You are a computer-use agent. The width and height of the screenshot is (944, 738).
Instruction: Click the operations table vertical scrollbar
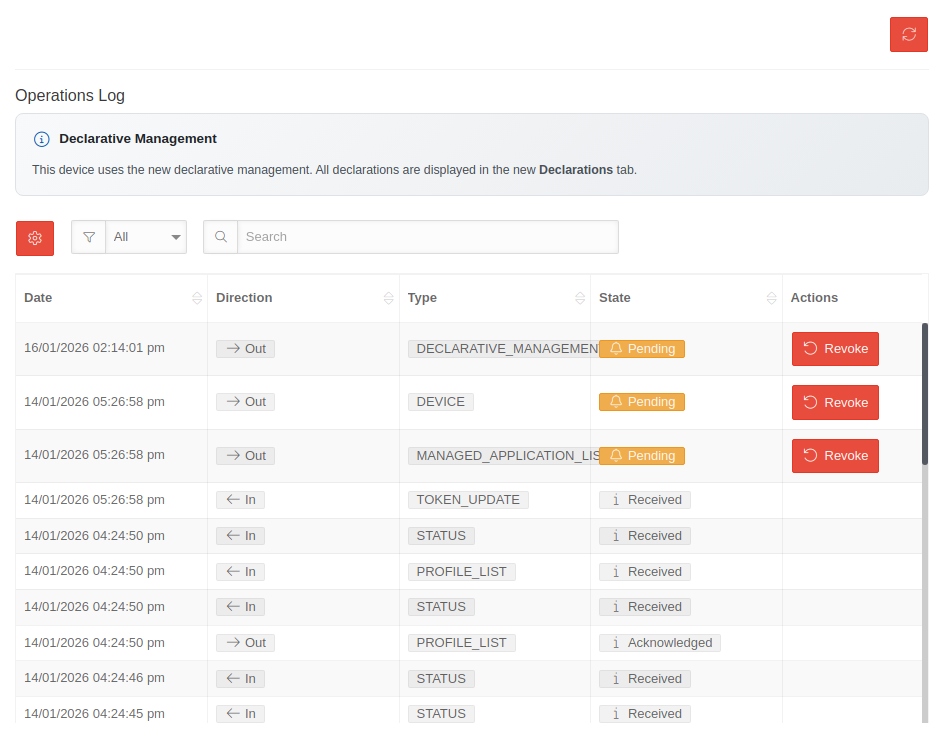coord(925,393)
